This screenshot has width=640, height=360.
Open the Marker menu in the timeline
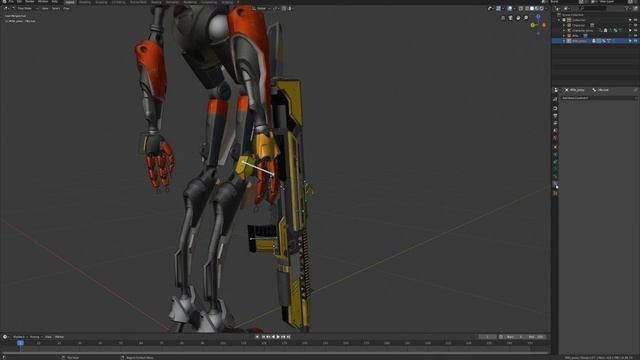pyautogui.click(x=60, y=337)
